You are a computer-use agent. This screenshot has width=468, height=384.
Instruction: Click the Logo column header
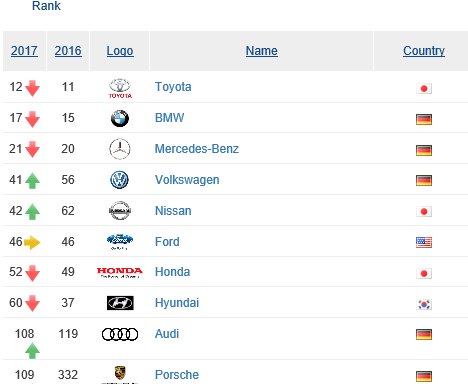120,51
